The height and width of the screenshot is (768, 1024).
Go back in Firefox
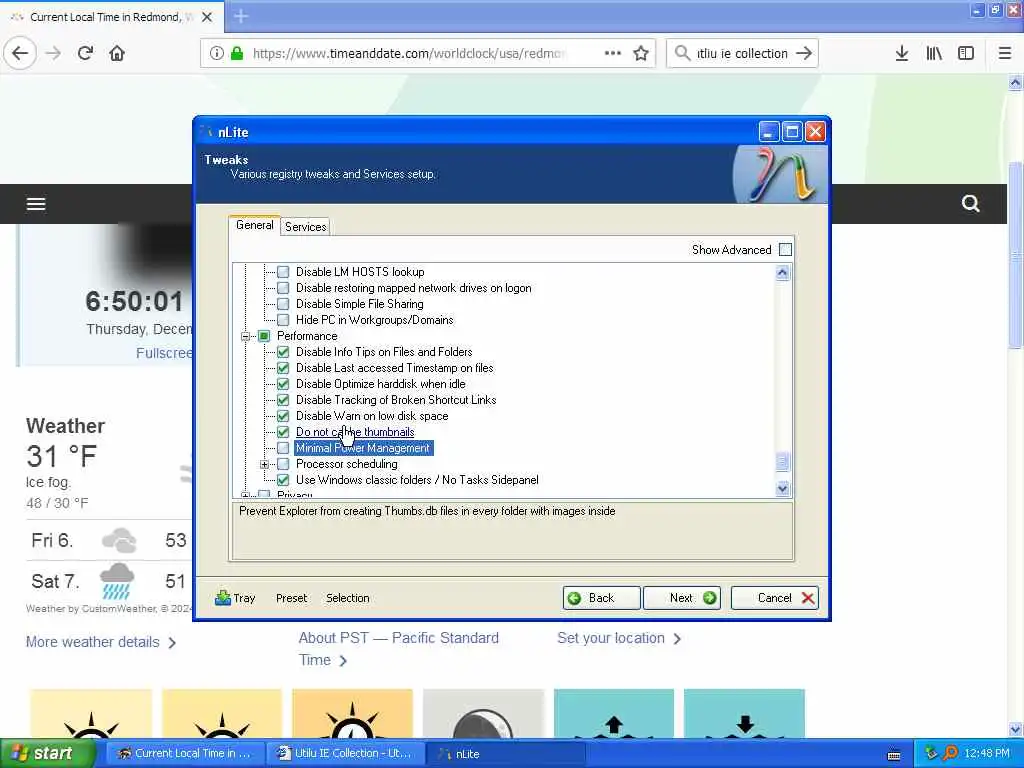(x=20, y=54)
